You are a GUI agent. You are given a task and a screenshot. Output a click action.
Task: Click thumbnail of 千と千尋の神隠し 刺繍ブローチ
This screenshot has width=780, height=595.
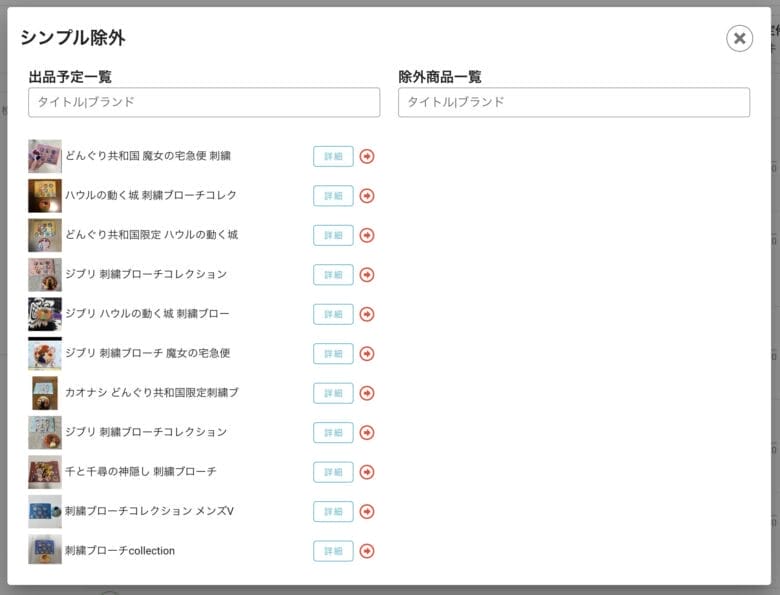pyautogui.click(x=45, y=472)
